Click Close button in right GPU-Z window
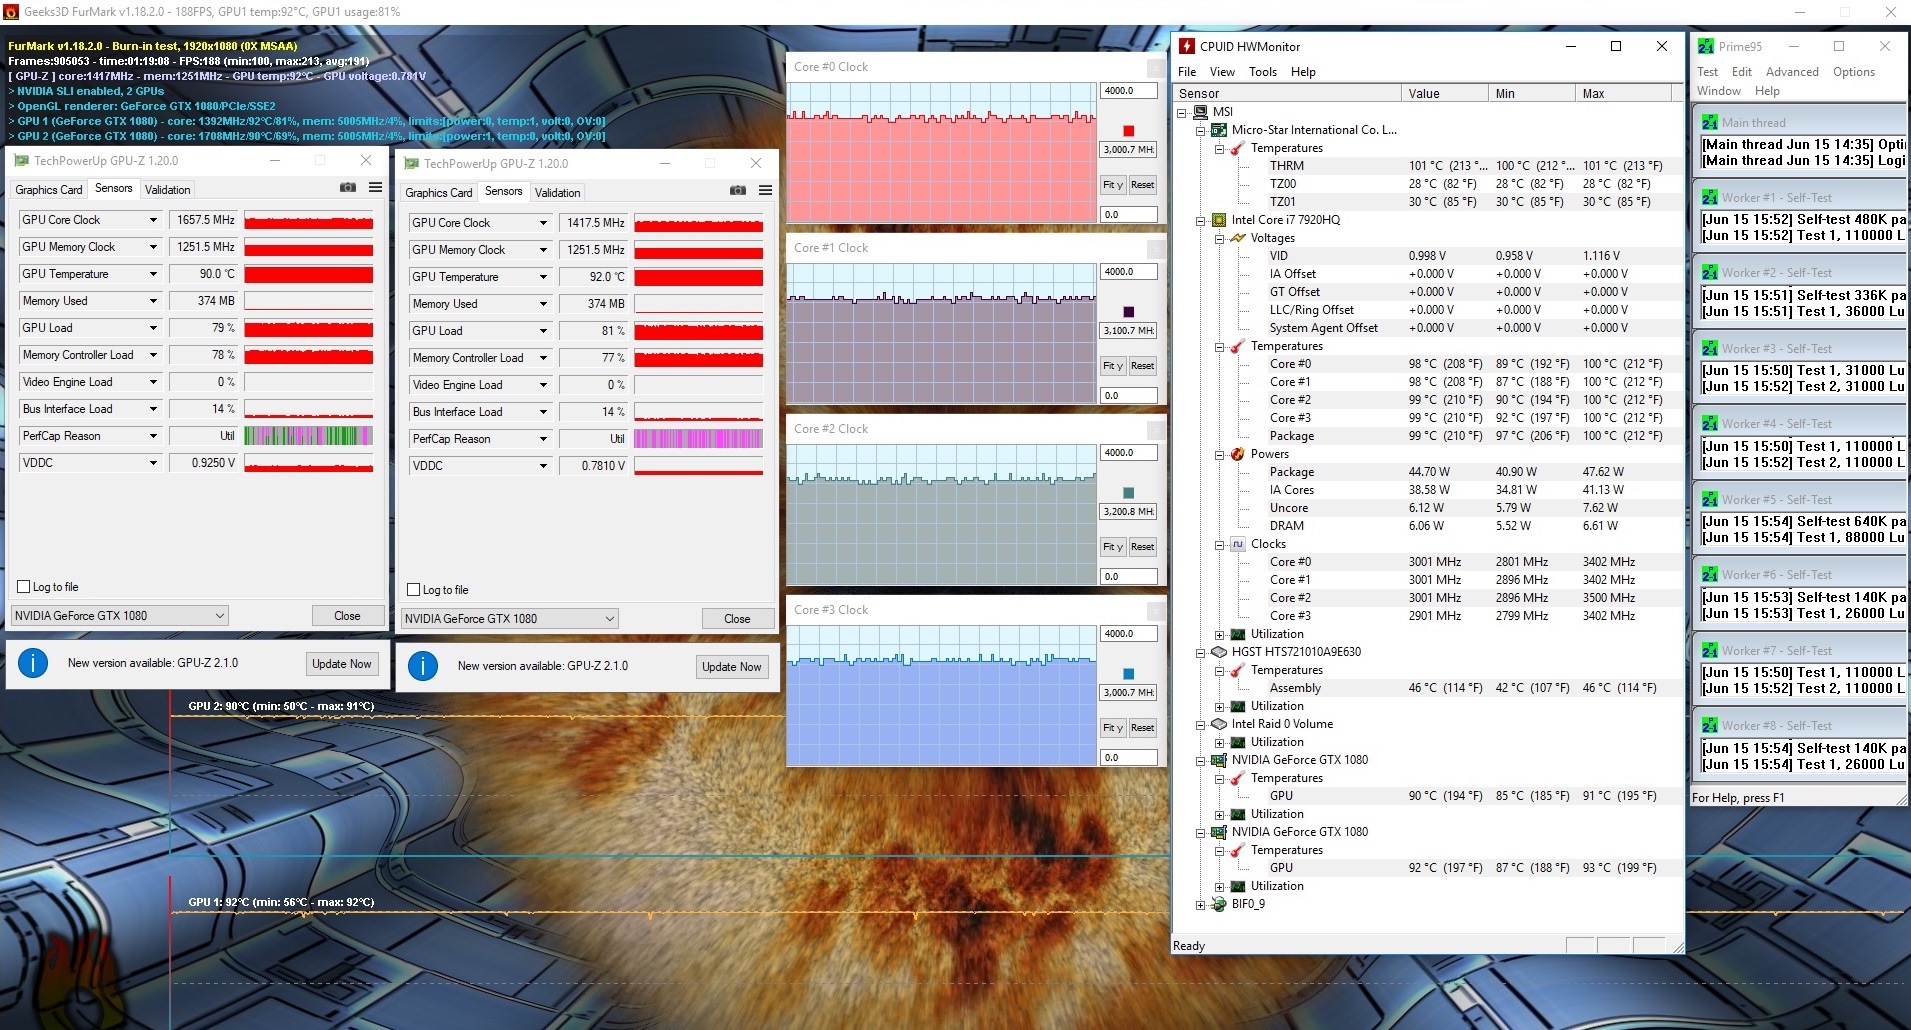The image size is (1911, 1030). (737, 619)
